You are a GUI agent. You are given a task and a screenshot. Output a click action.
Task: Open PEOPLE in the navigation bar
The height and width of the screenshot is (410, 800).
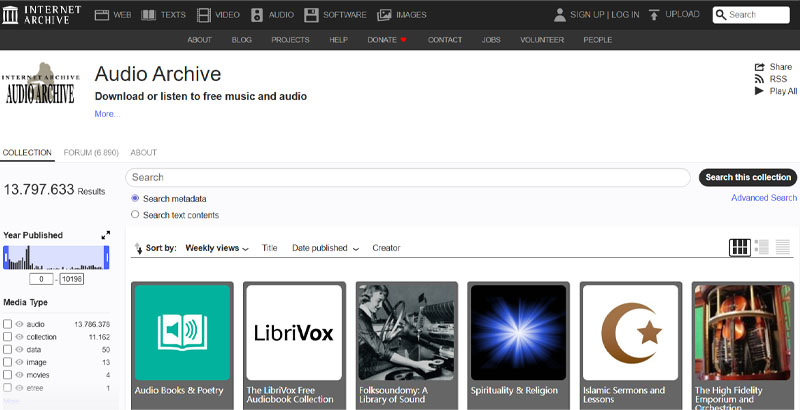(x=597, y=40)
